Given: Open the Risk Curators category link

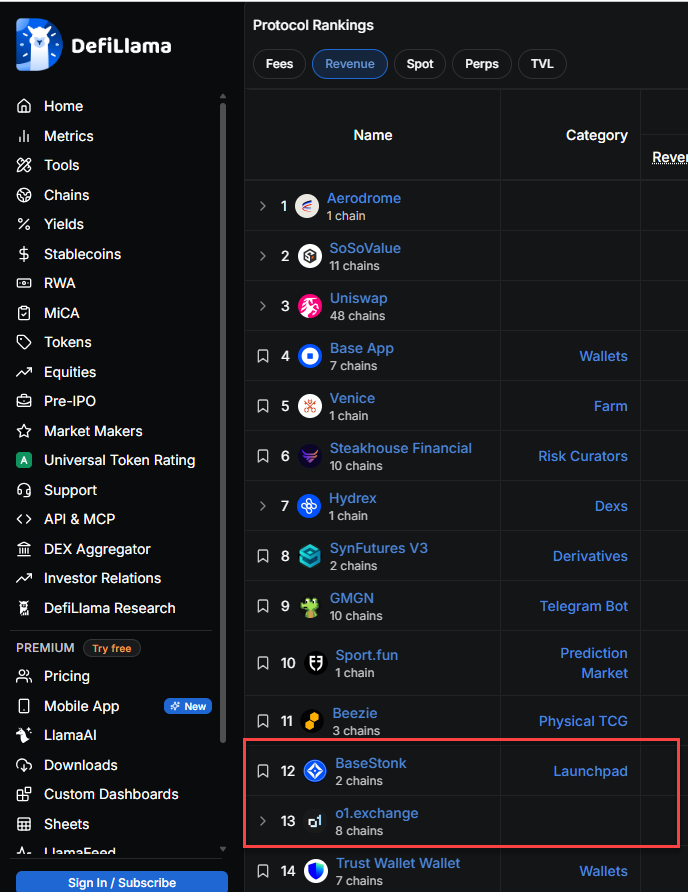Looking at the screenshot, I should [583, 456].
